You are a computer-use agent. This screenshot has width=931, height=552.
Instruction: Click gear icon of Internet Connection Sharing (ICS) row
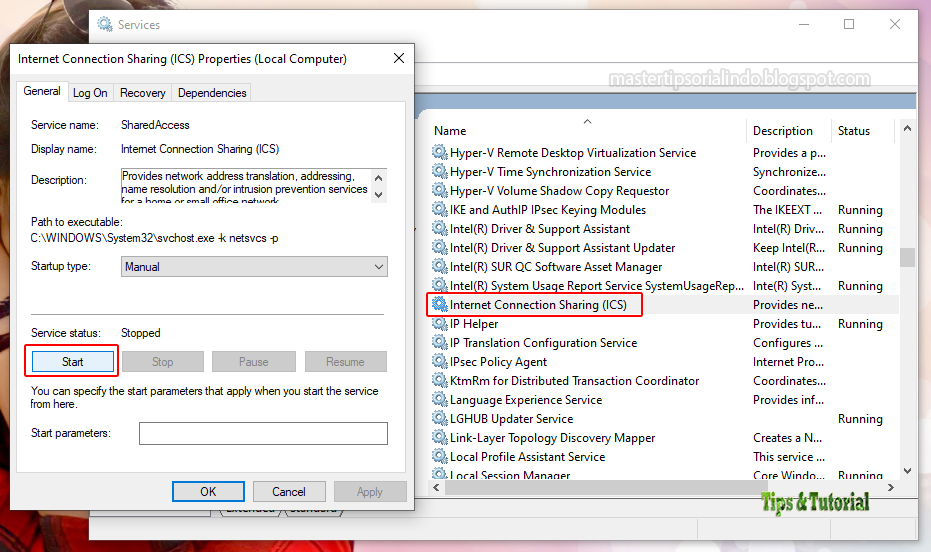(439, 304)
